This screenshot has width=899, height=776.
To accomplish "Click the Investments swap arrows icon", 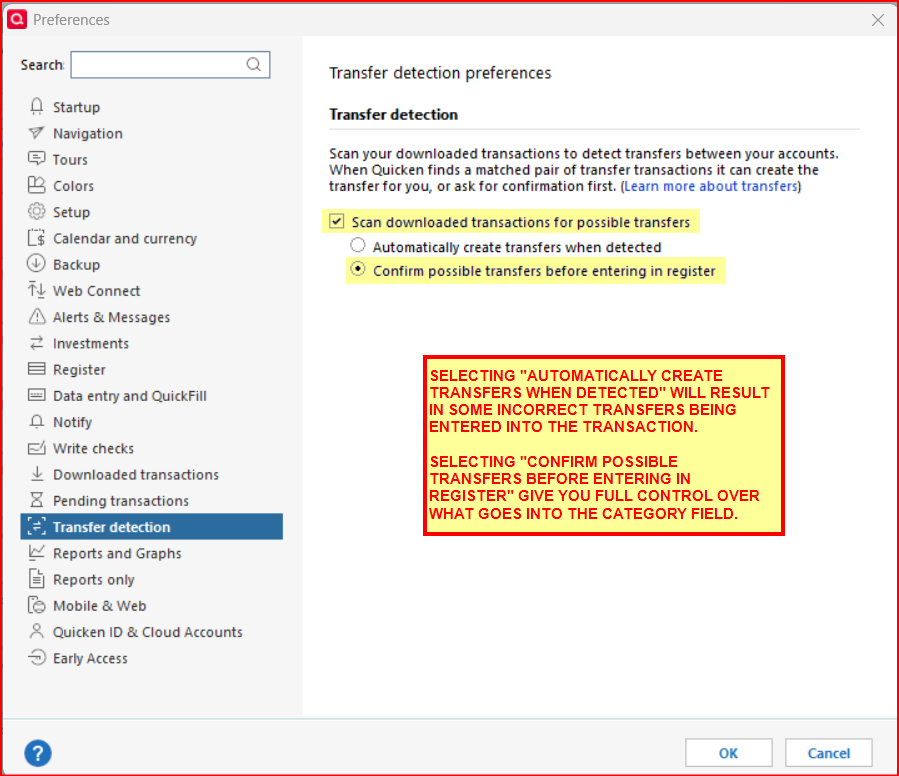I will click(x=37, y=343).
